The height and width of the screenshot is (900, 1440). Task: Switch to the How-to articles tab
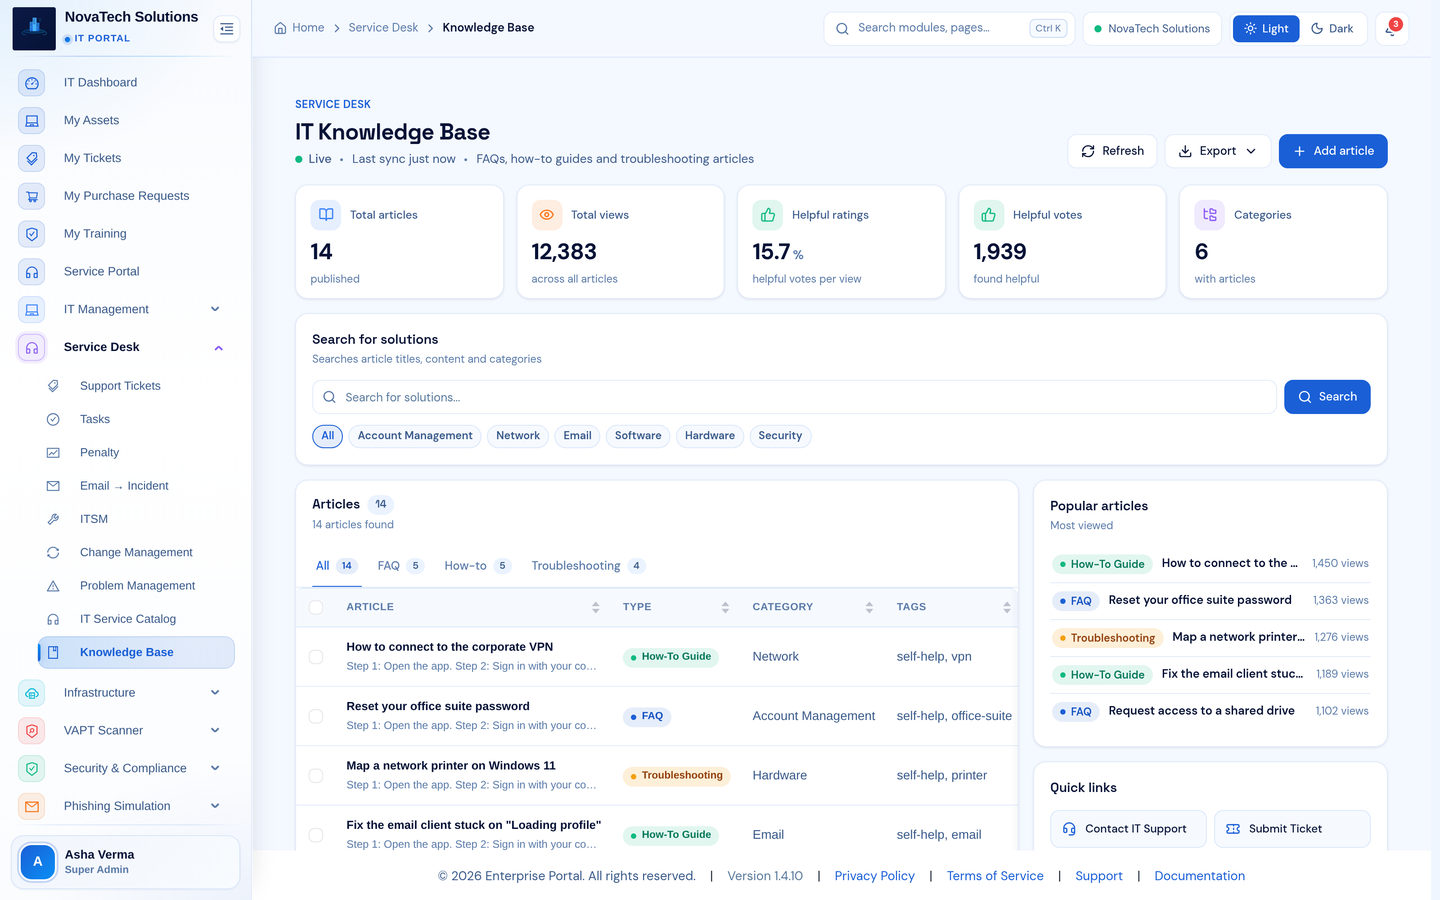[478, 566]
